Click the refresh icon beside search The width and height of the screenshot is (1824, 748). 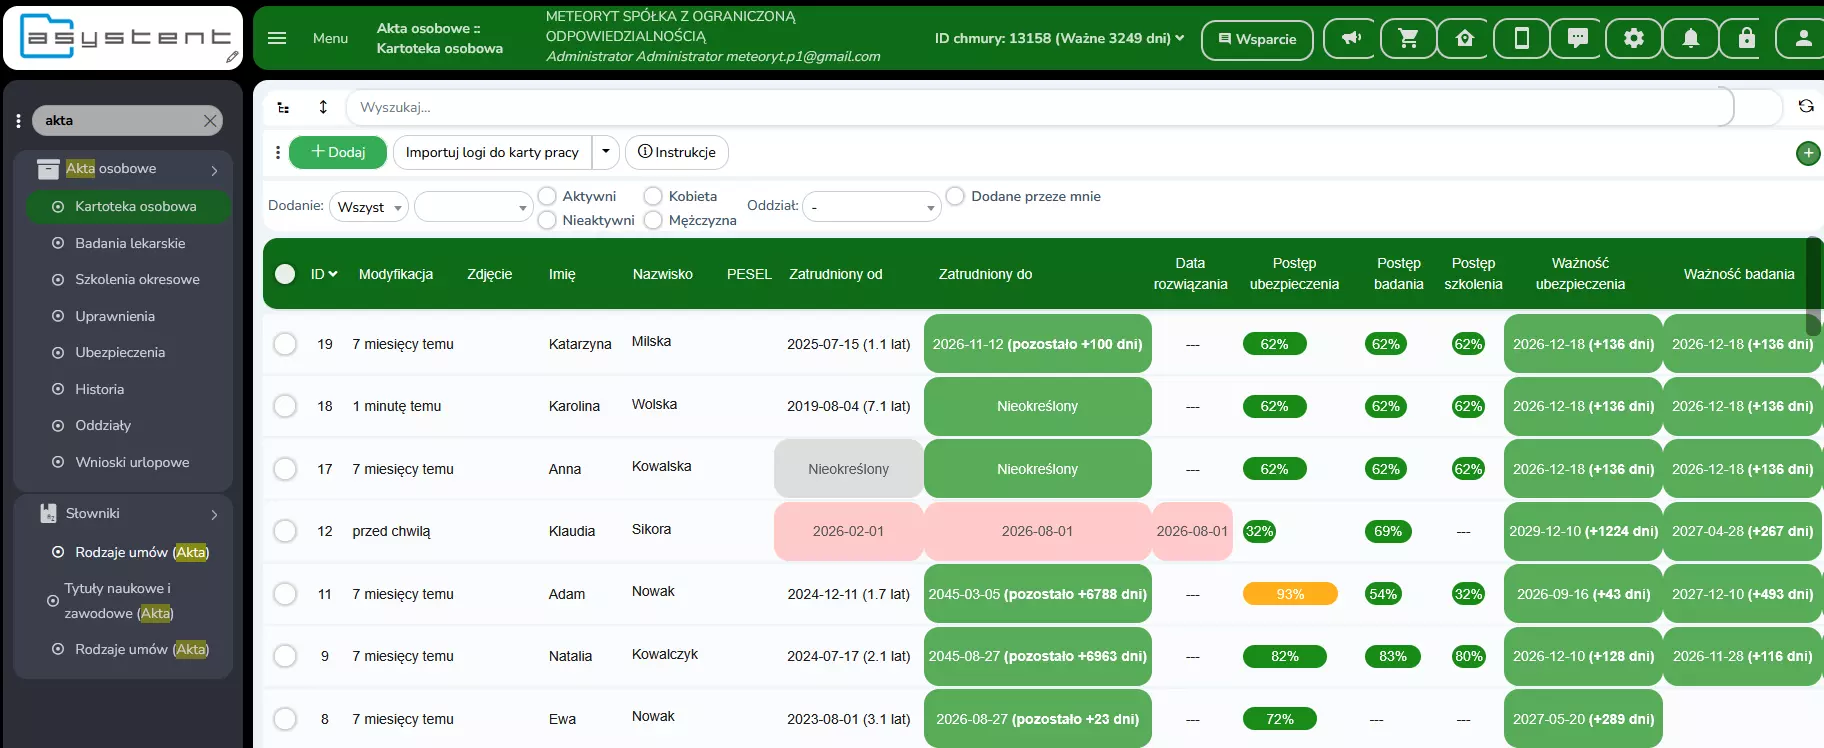click(1805, 106)
